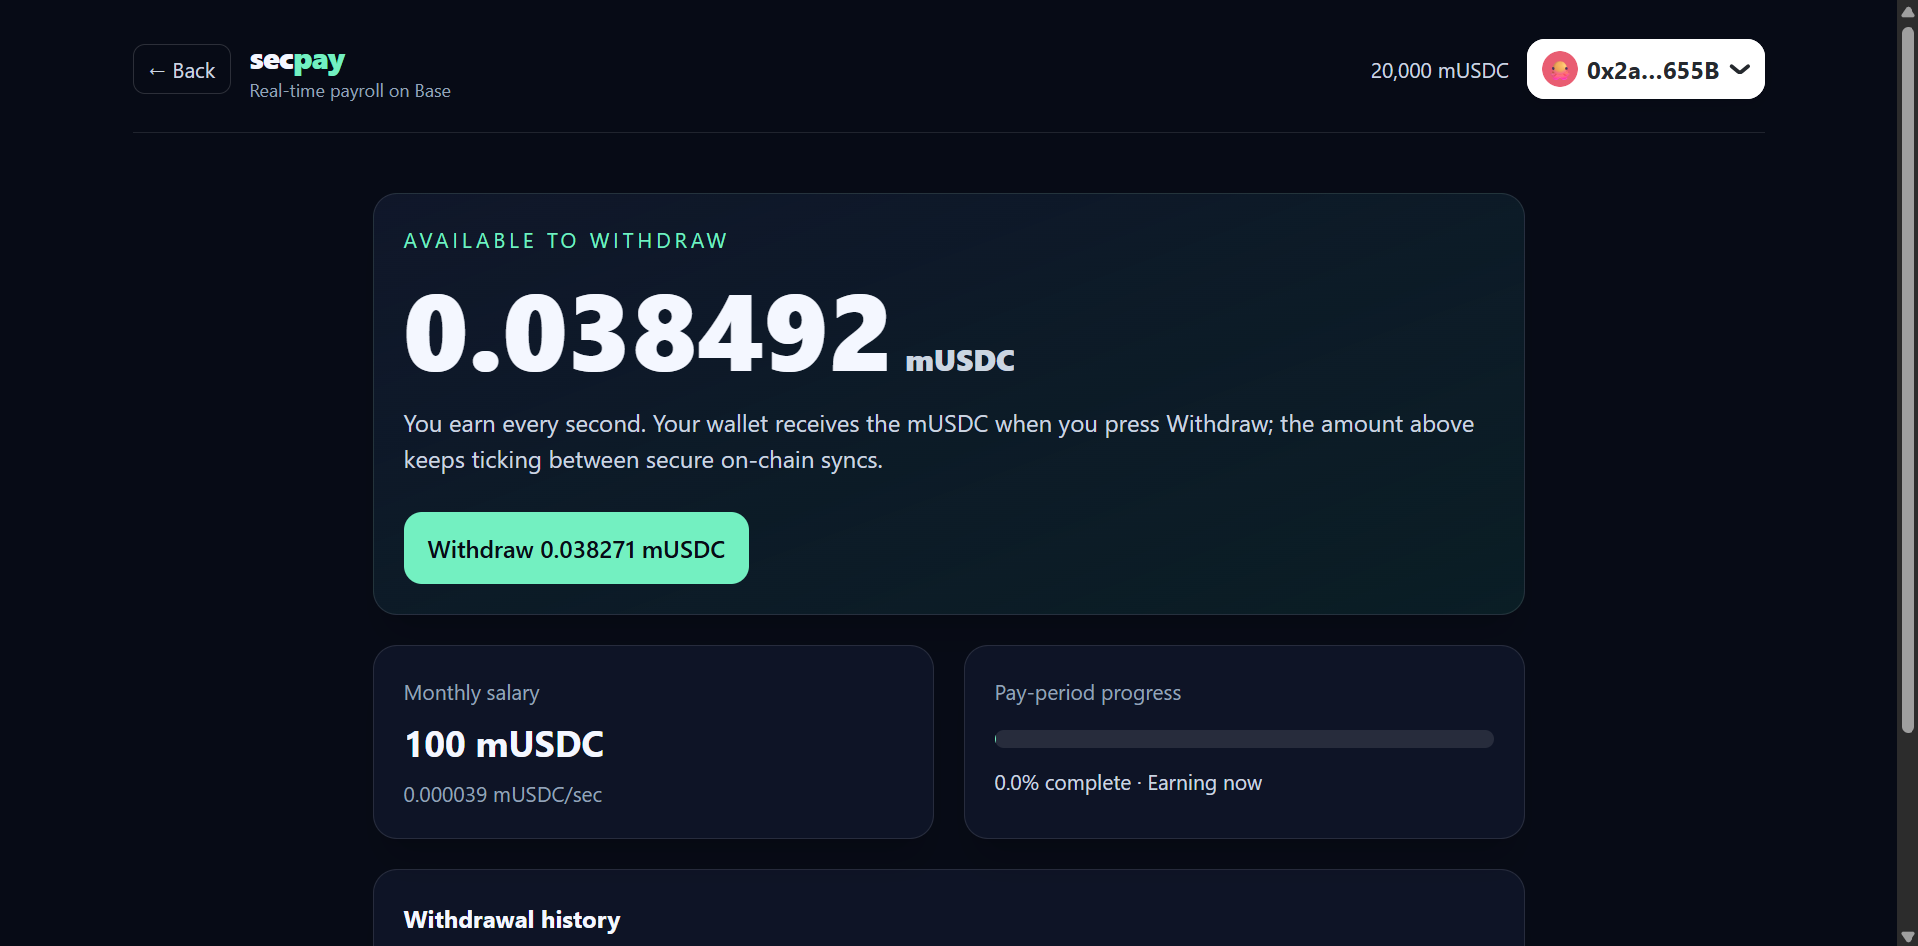Click the secpay logo
The height and width of the screenshot is (946, 1918).
point(297,61)
